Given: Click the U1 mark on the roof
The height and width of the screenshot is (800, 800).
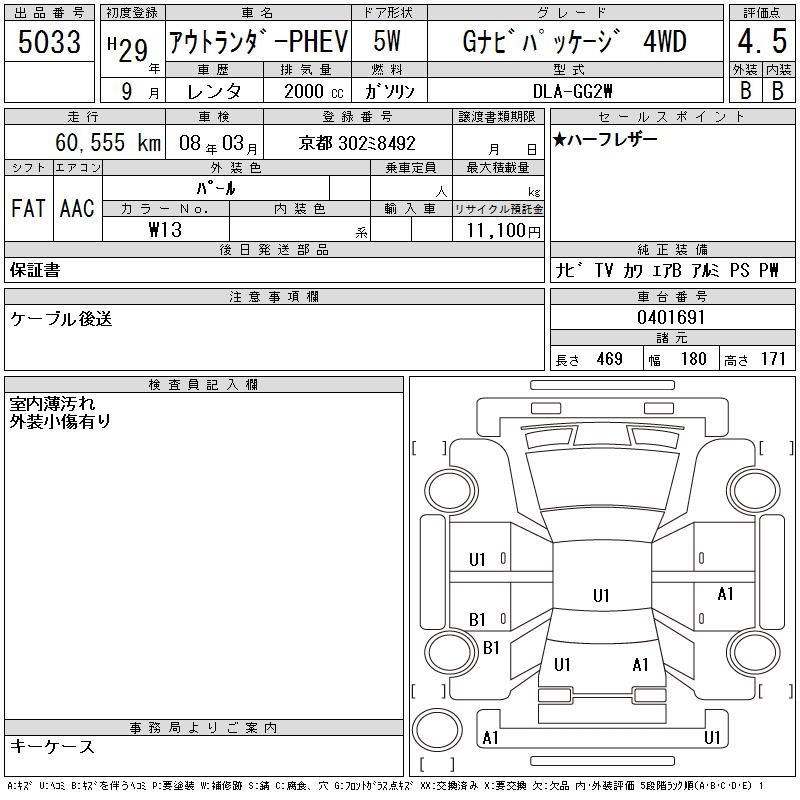Looking at the screenshot, I should (x=601, y=595).
